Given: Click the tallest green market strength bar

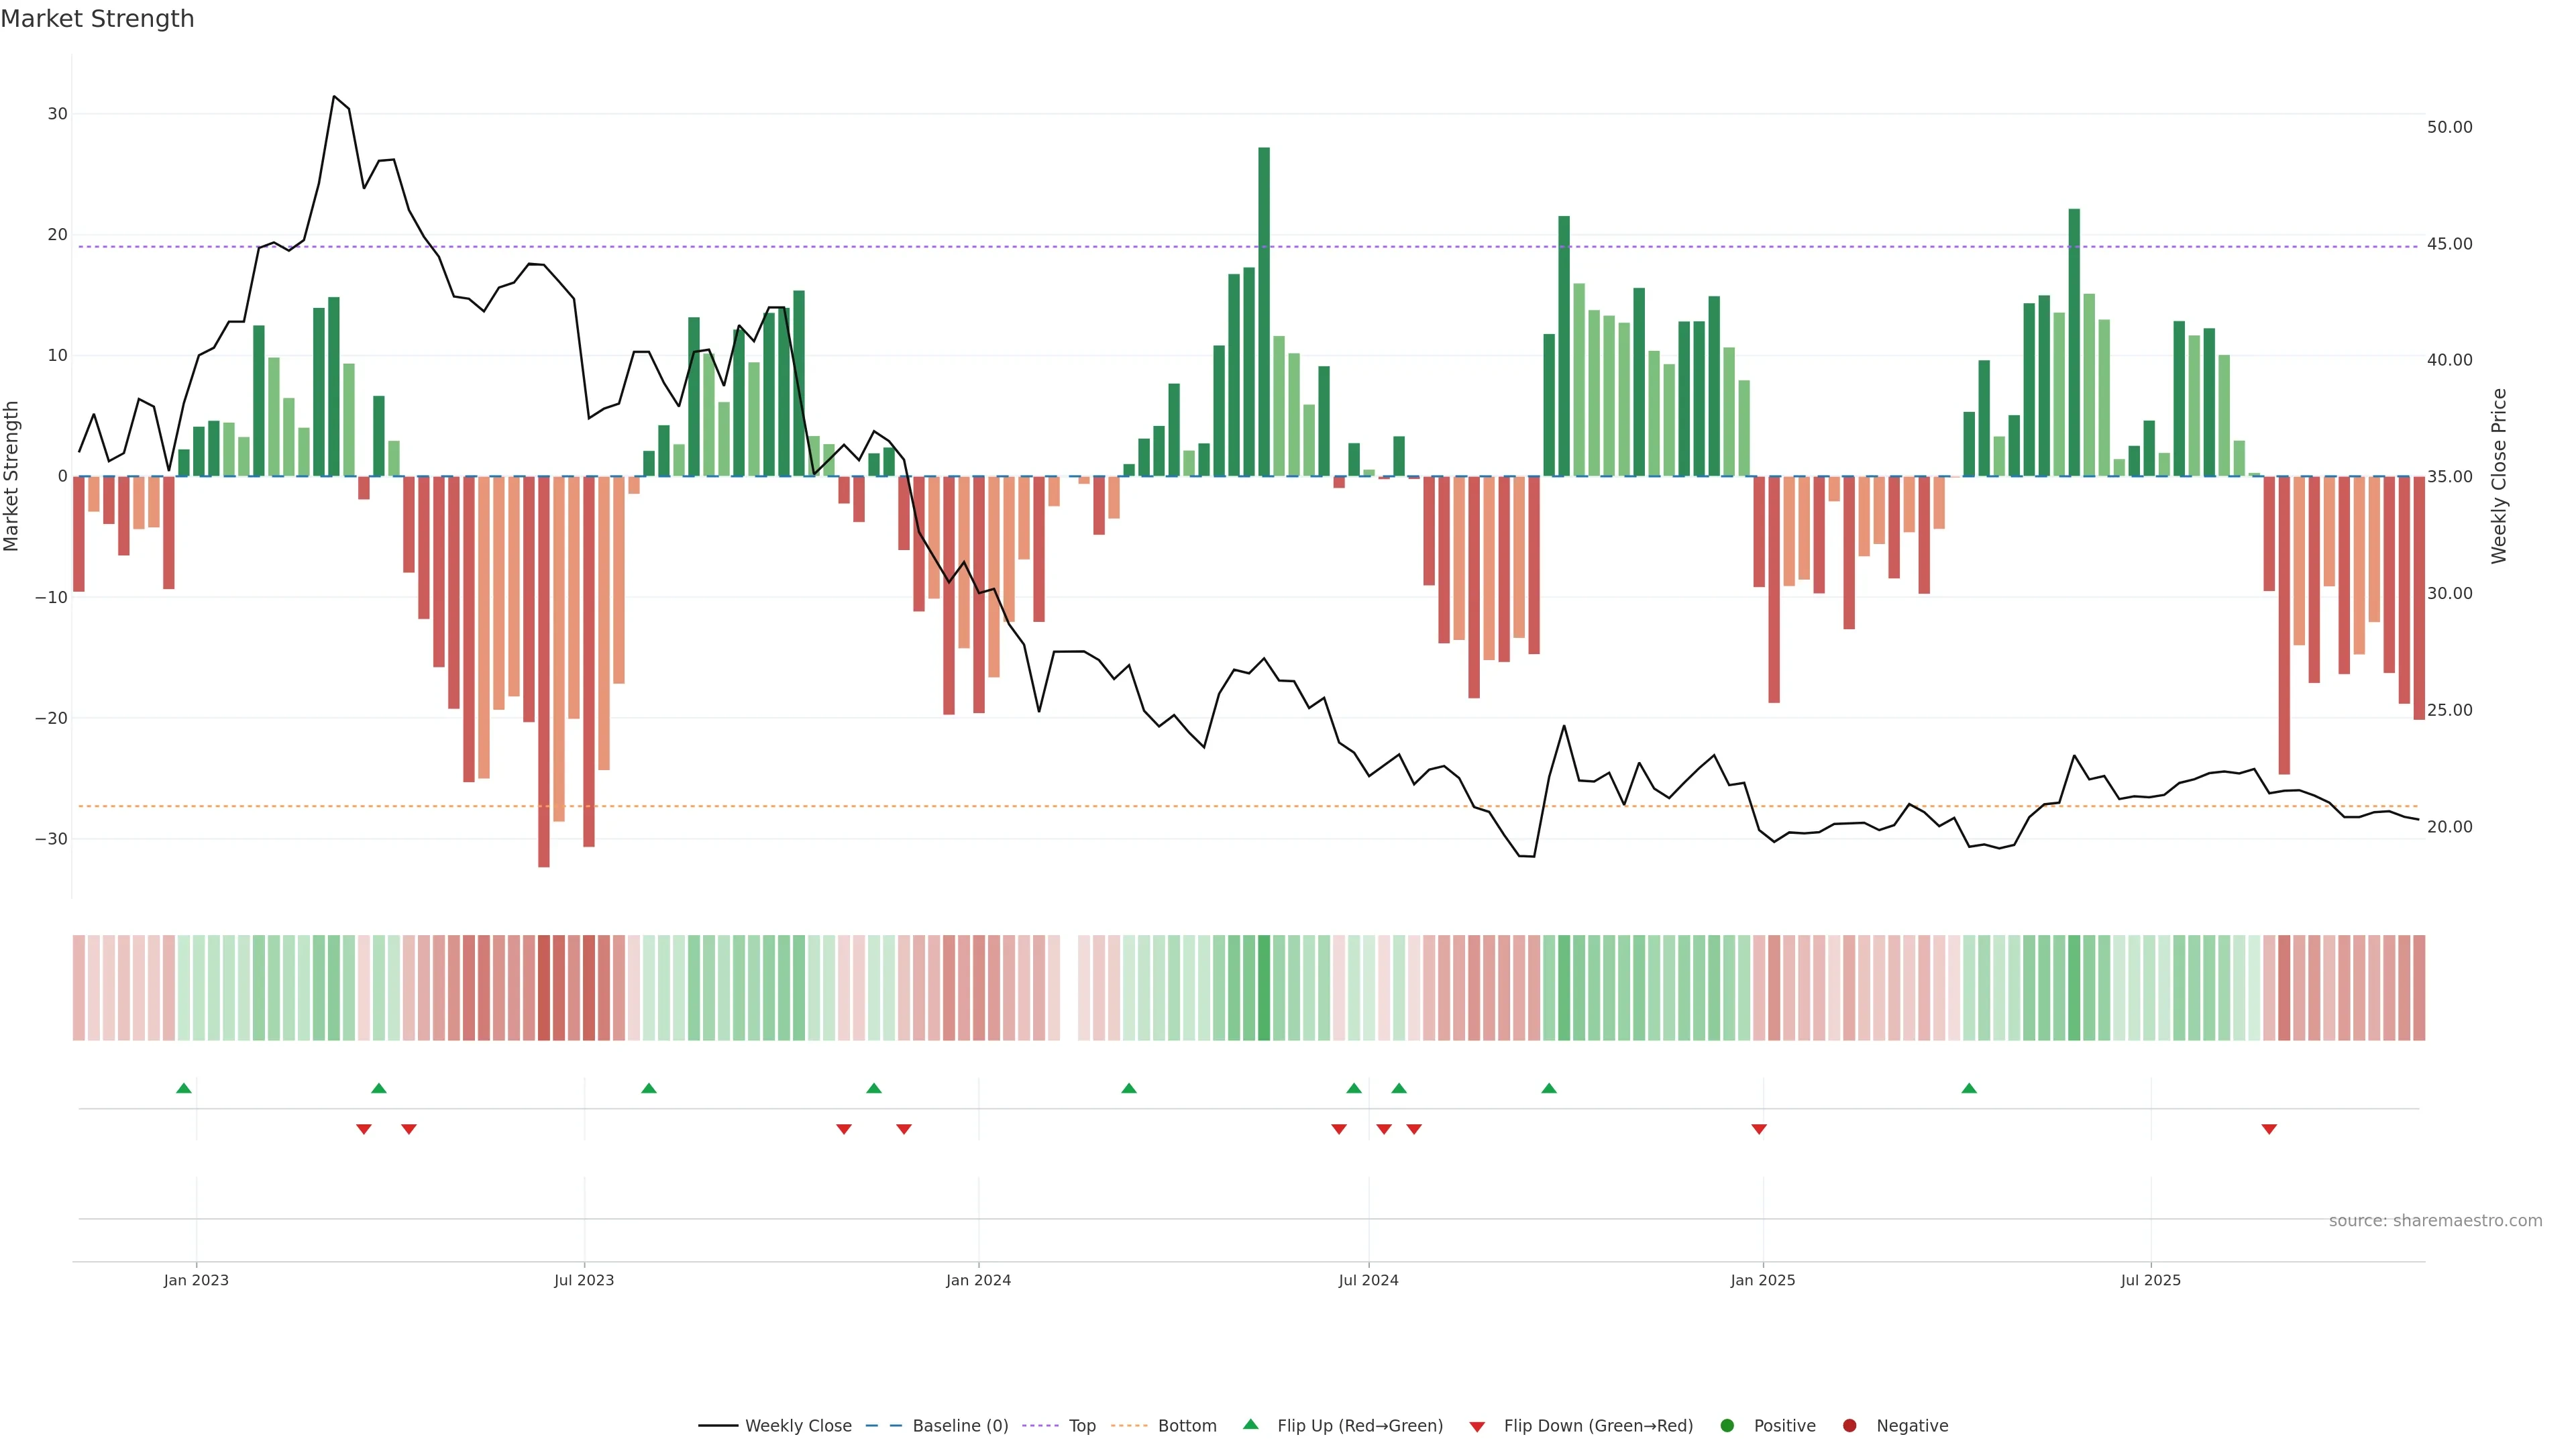Looking at the screenshot, I should pyautogui.click(x=1264, y=311).
